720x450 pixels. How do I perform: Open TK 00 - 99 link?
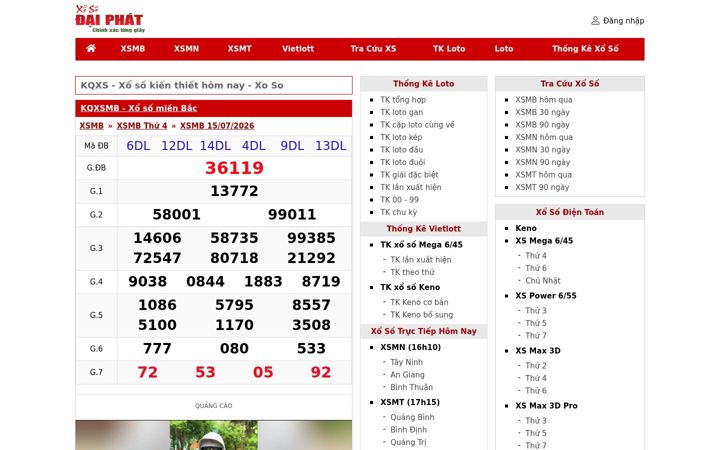[399, 200]
